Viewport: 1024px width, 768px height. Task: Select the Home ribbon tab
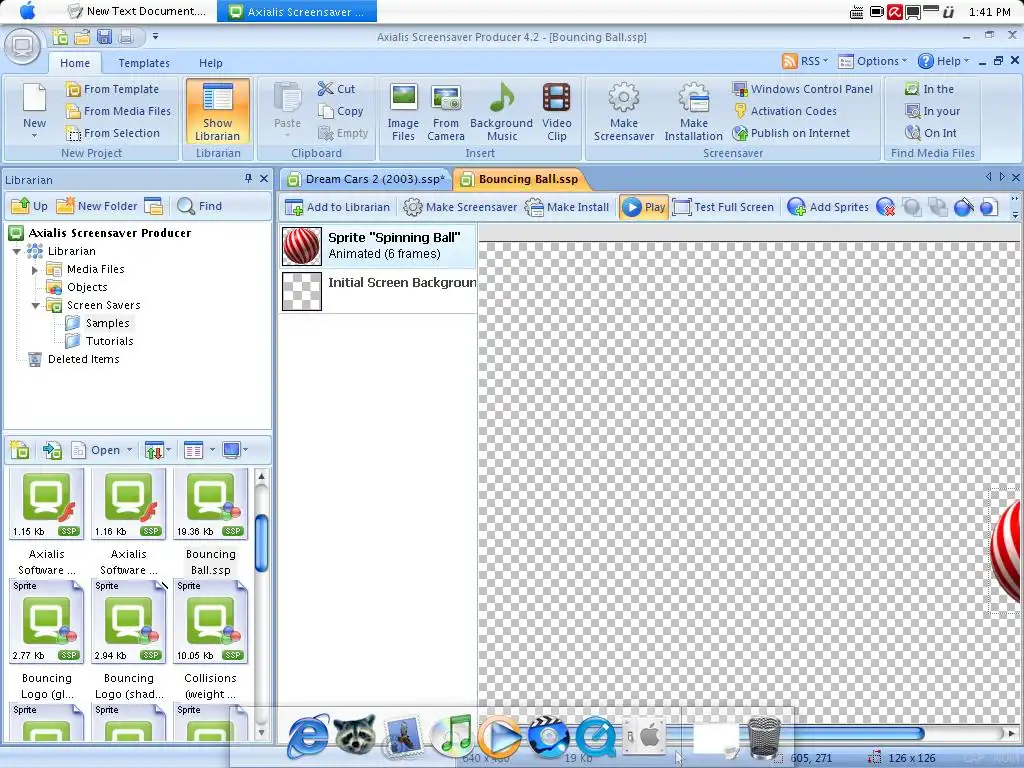(75, 63)
